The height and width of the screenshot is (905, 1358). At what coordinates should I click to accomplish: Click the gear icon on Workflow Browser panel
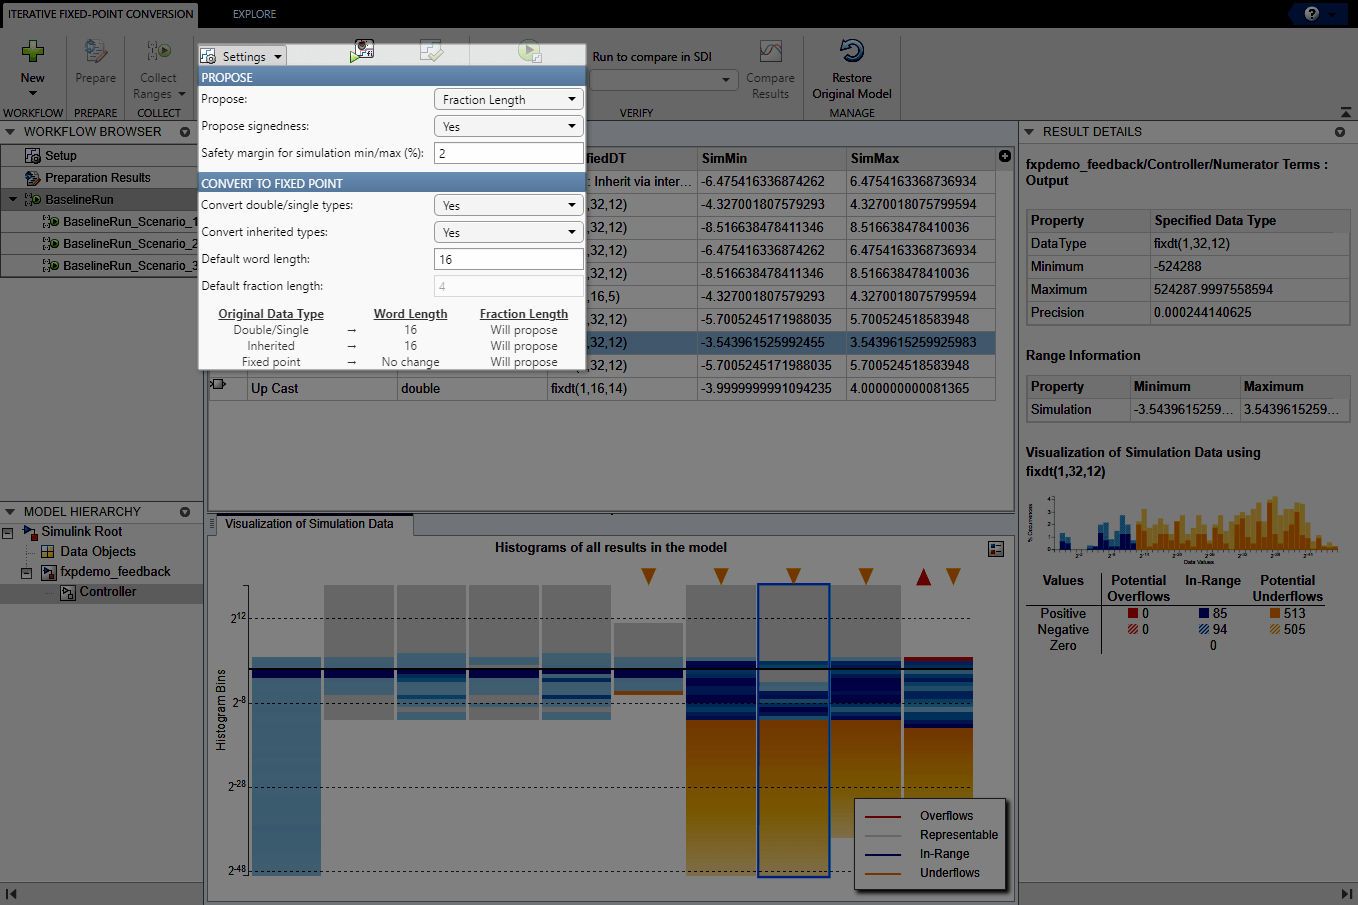coord(185,131)
